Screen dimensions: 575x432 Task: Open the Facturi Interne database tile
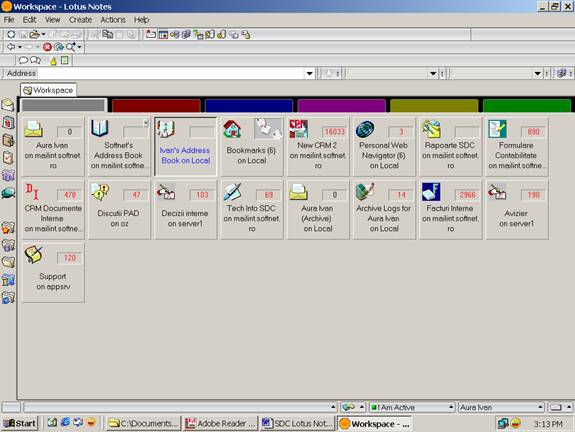[450, 209]
